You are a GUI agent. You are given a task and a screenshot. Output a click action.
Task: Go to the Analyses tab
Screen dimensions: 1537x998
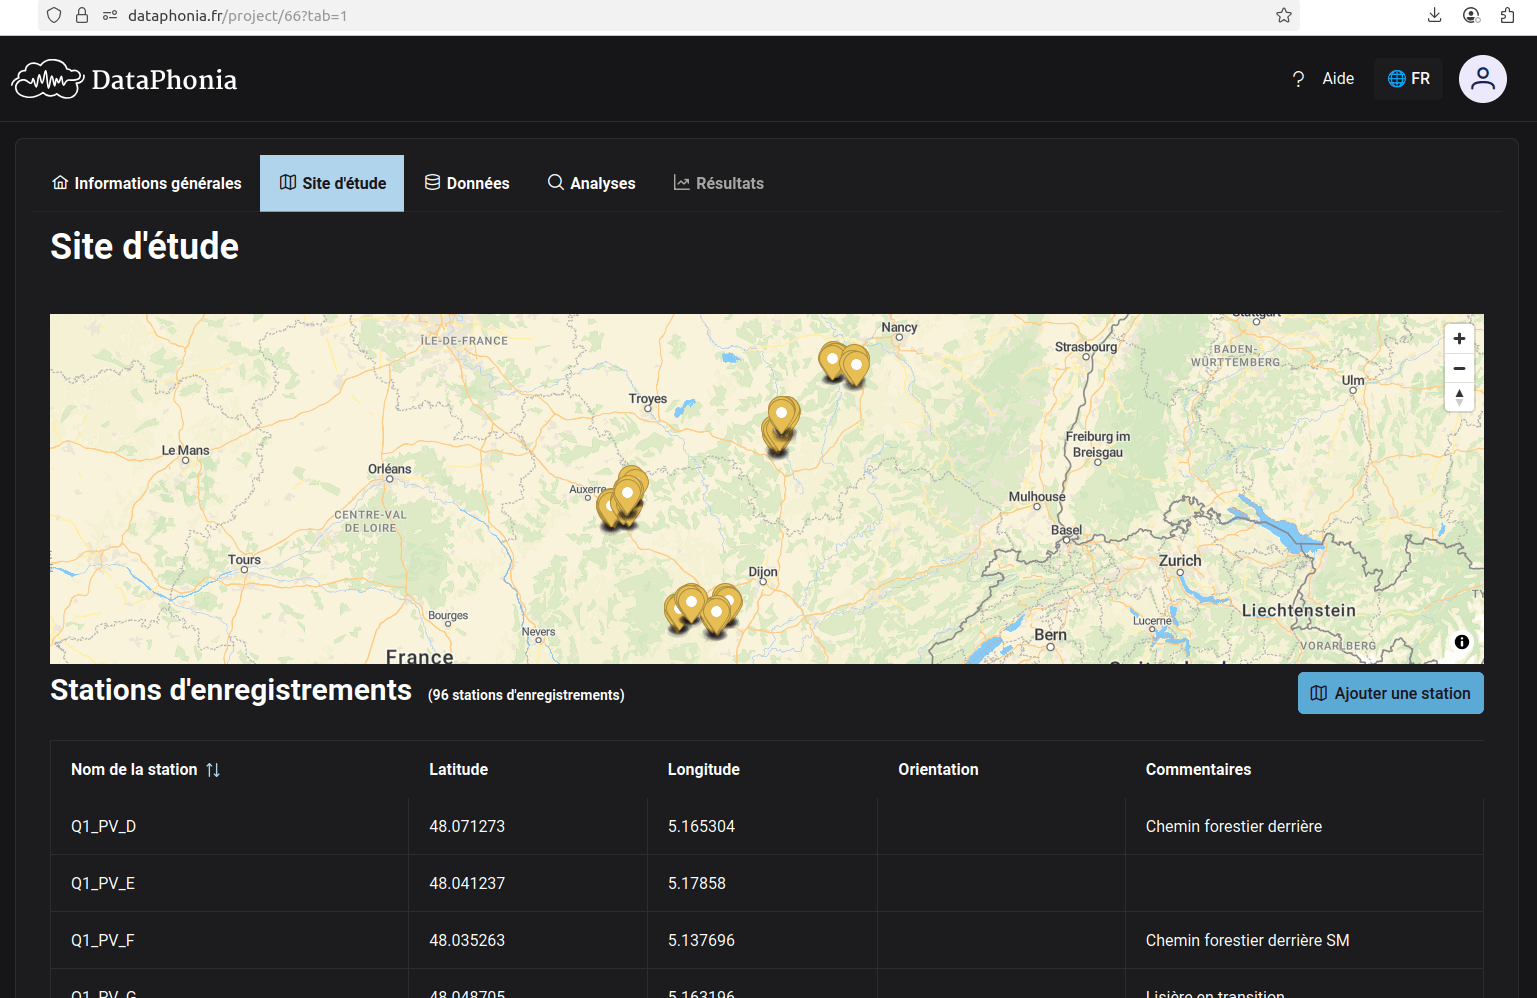(x=591, y=184)
